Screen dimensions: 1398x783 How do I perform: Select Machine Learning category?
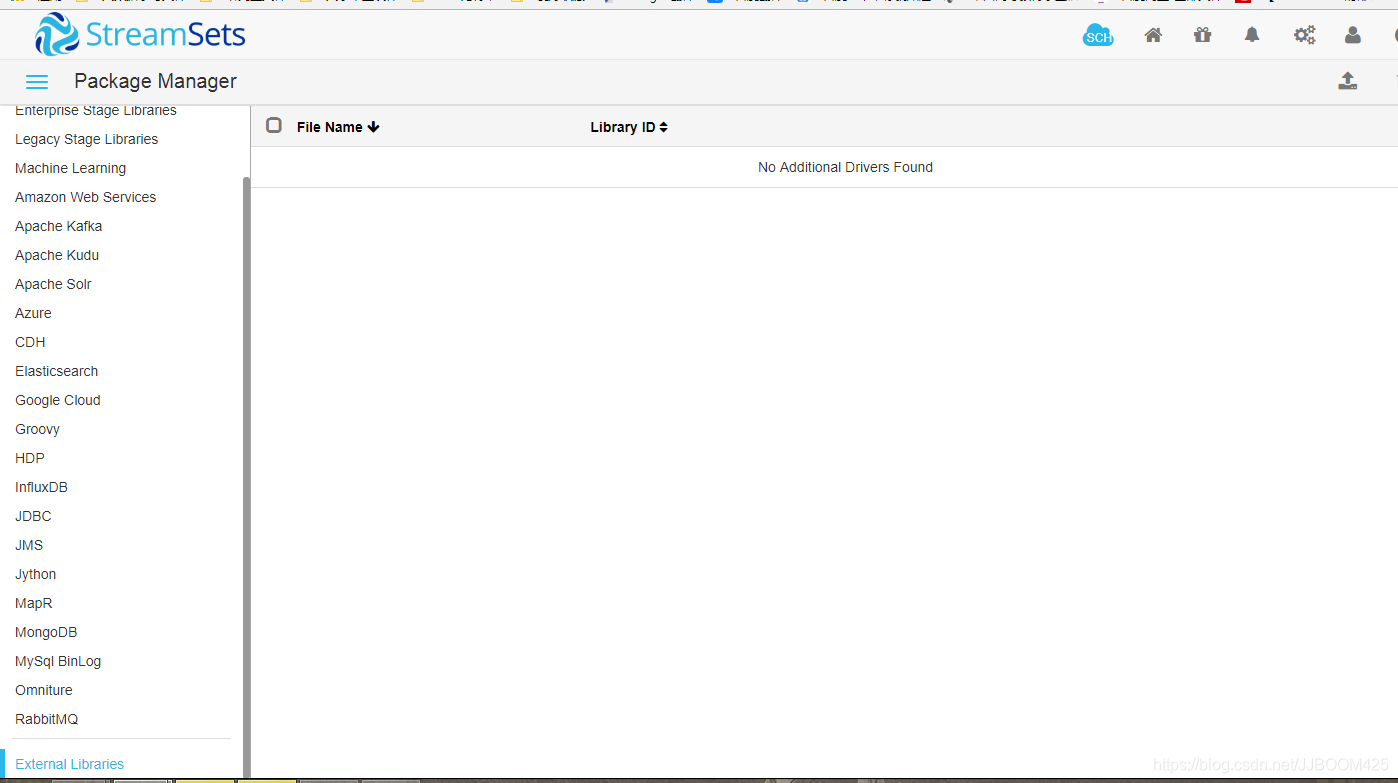pyautogui.click(x=70, y=168)
